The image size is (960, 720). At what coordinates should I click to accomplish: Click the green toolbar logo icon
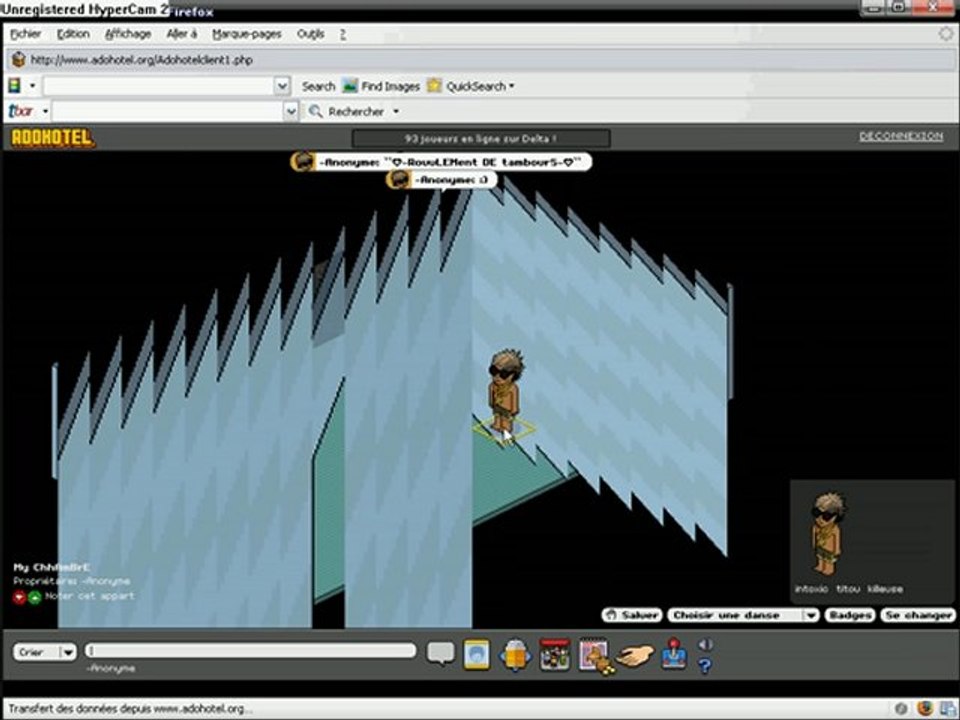click(15, 86)
